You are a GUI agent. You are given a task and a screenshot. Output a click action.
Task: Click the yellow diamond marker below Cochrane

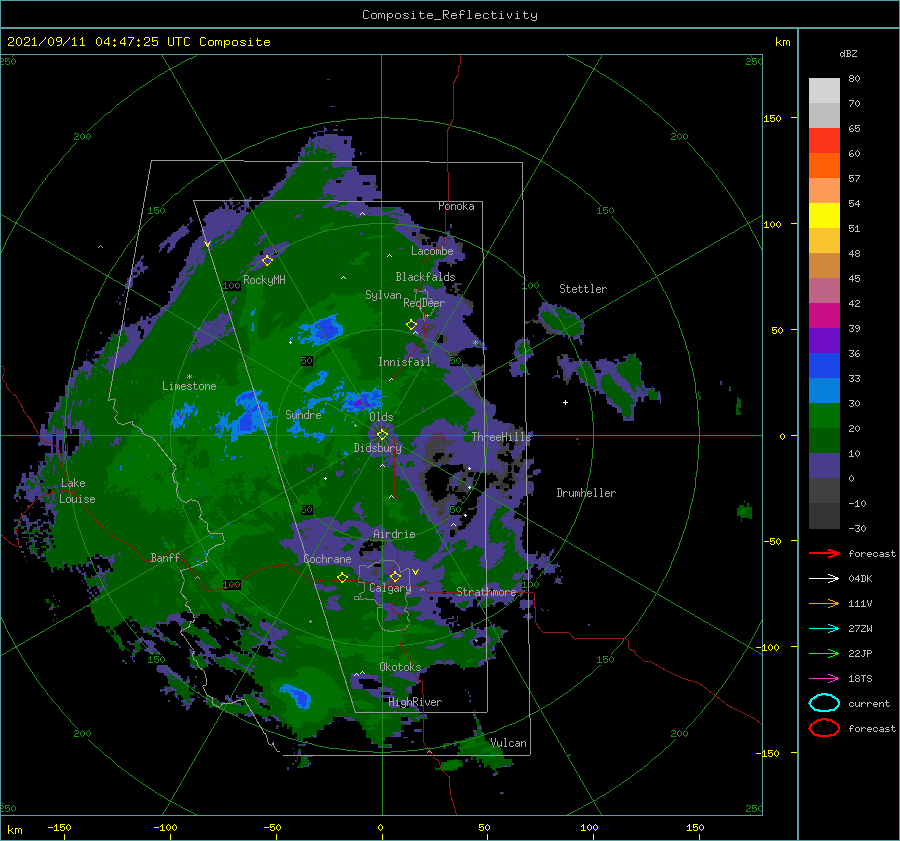pyautogui.click(x=342, y=578)
